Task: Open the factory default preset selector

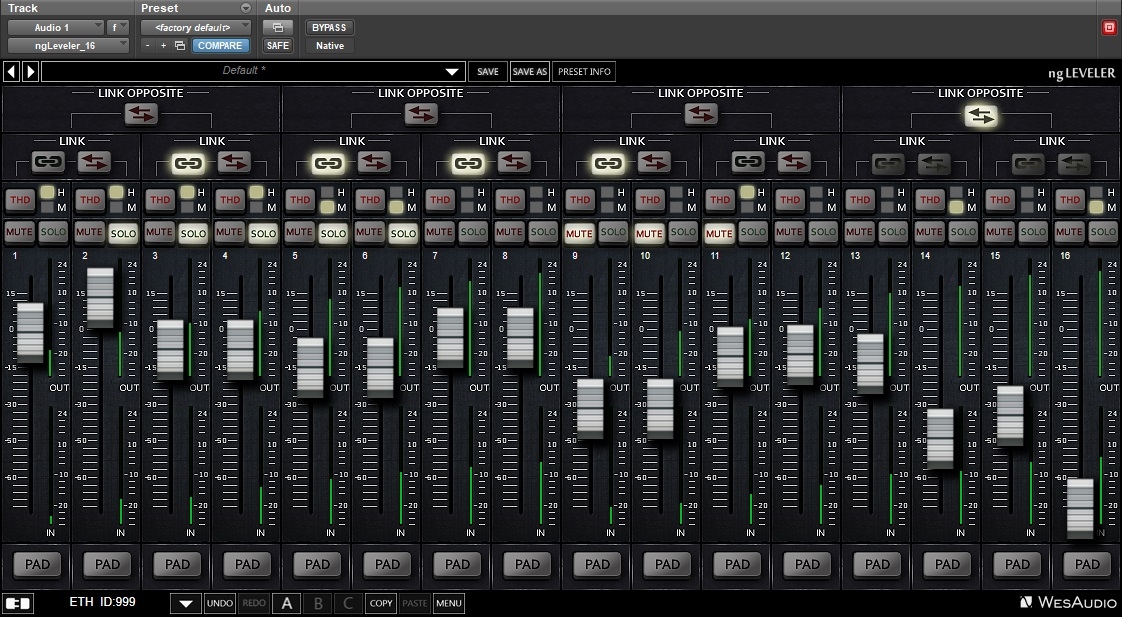Action: pyautogui.click(x=196, y=27)
